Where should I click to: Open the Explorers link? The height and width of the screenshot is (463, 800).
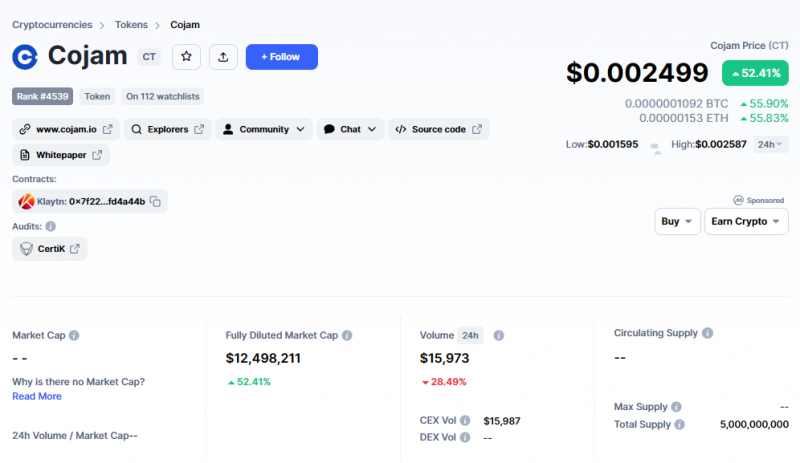pos(168,129)
